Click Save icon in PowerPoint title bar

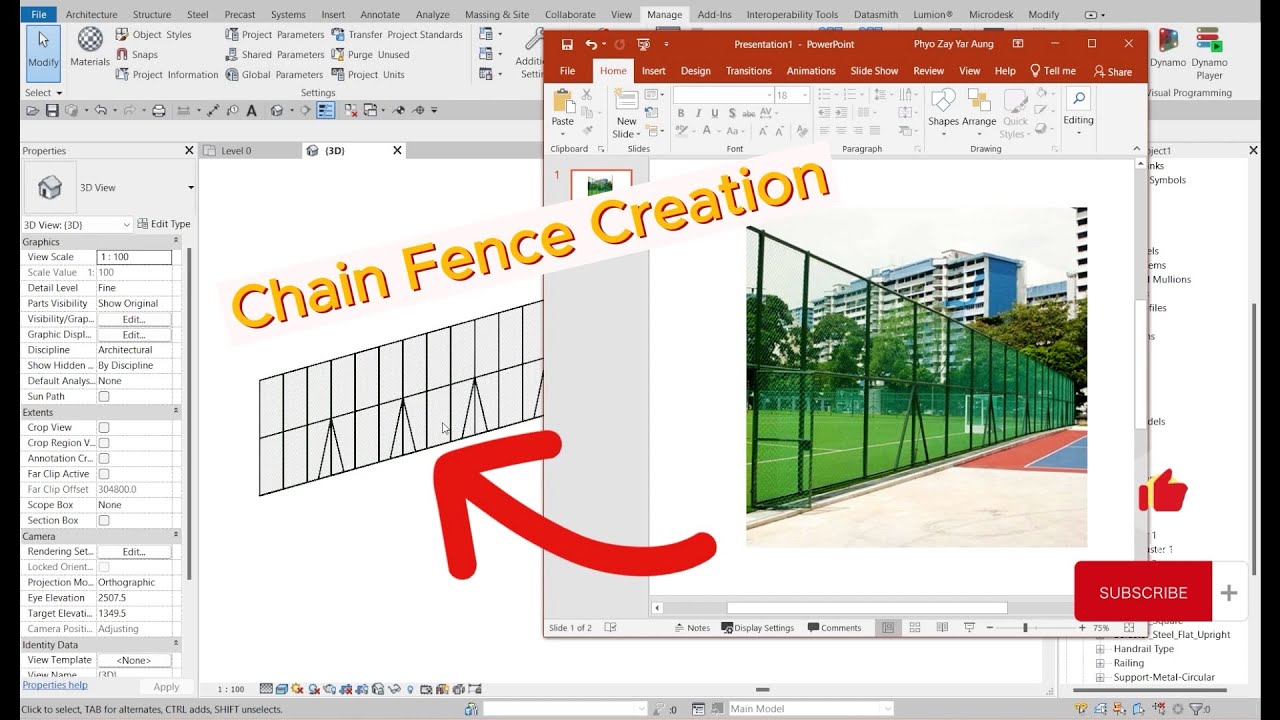point(567,44)
